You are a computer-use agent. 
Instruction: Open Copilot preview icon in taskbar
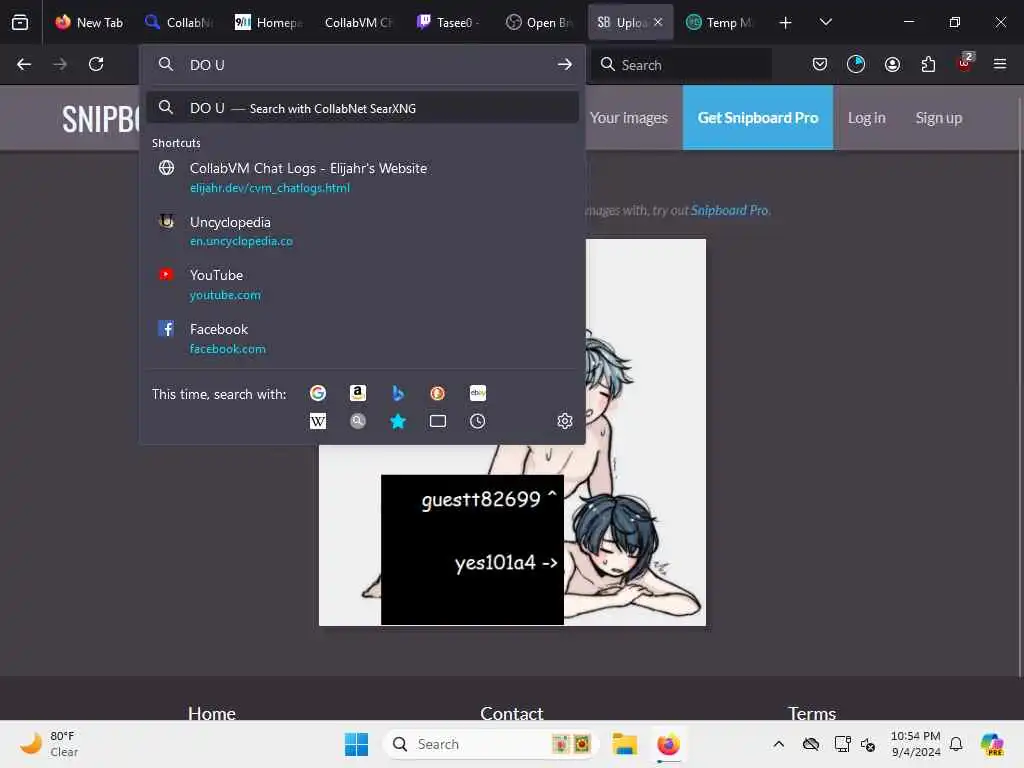coord(992,744)
